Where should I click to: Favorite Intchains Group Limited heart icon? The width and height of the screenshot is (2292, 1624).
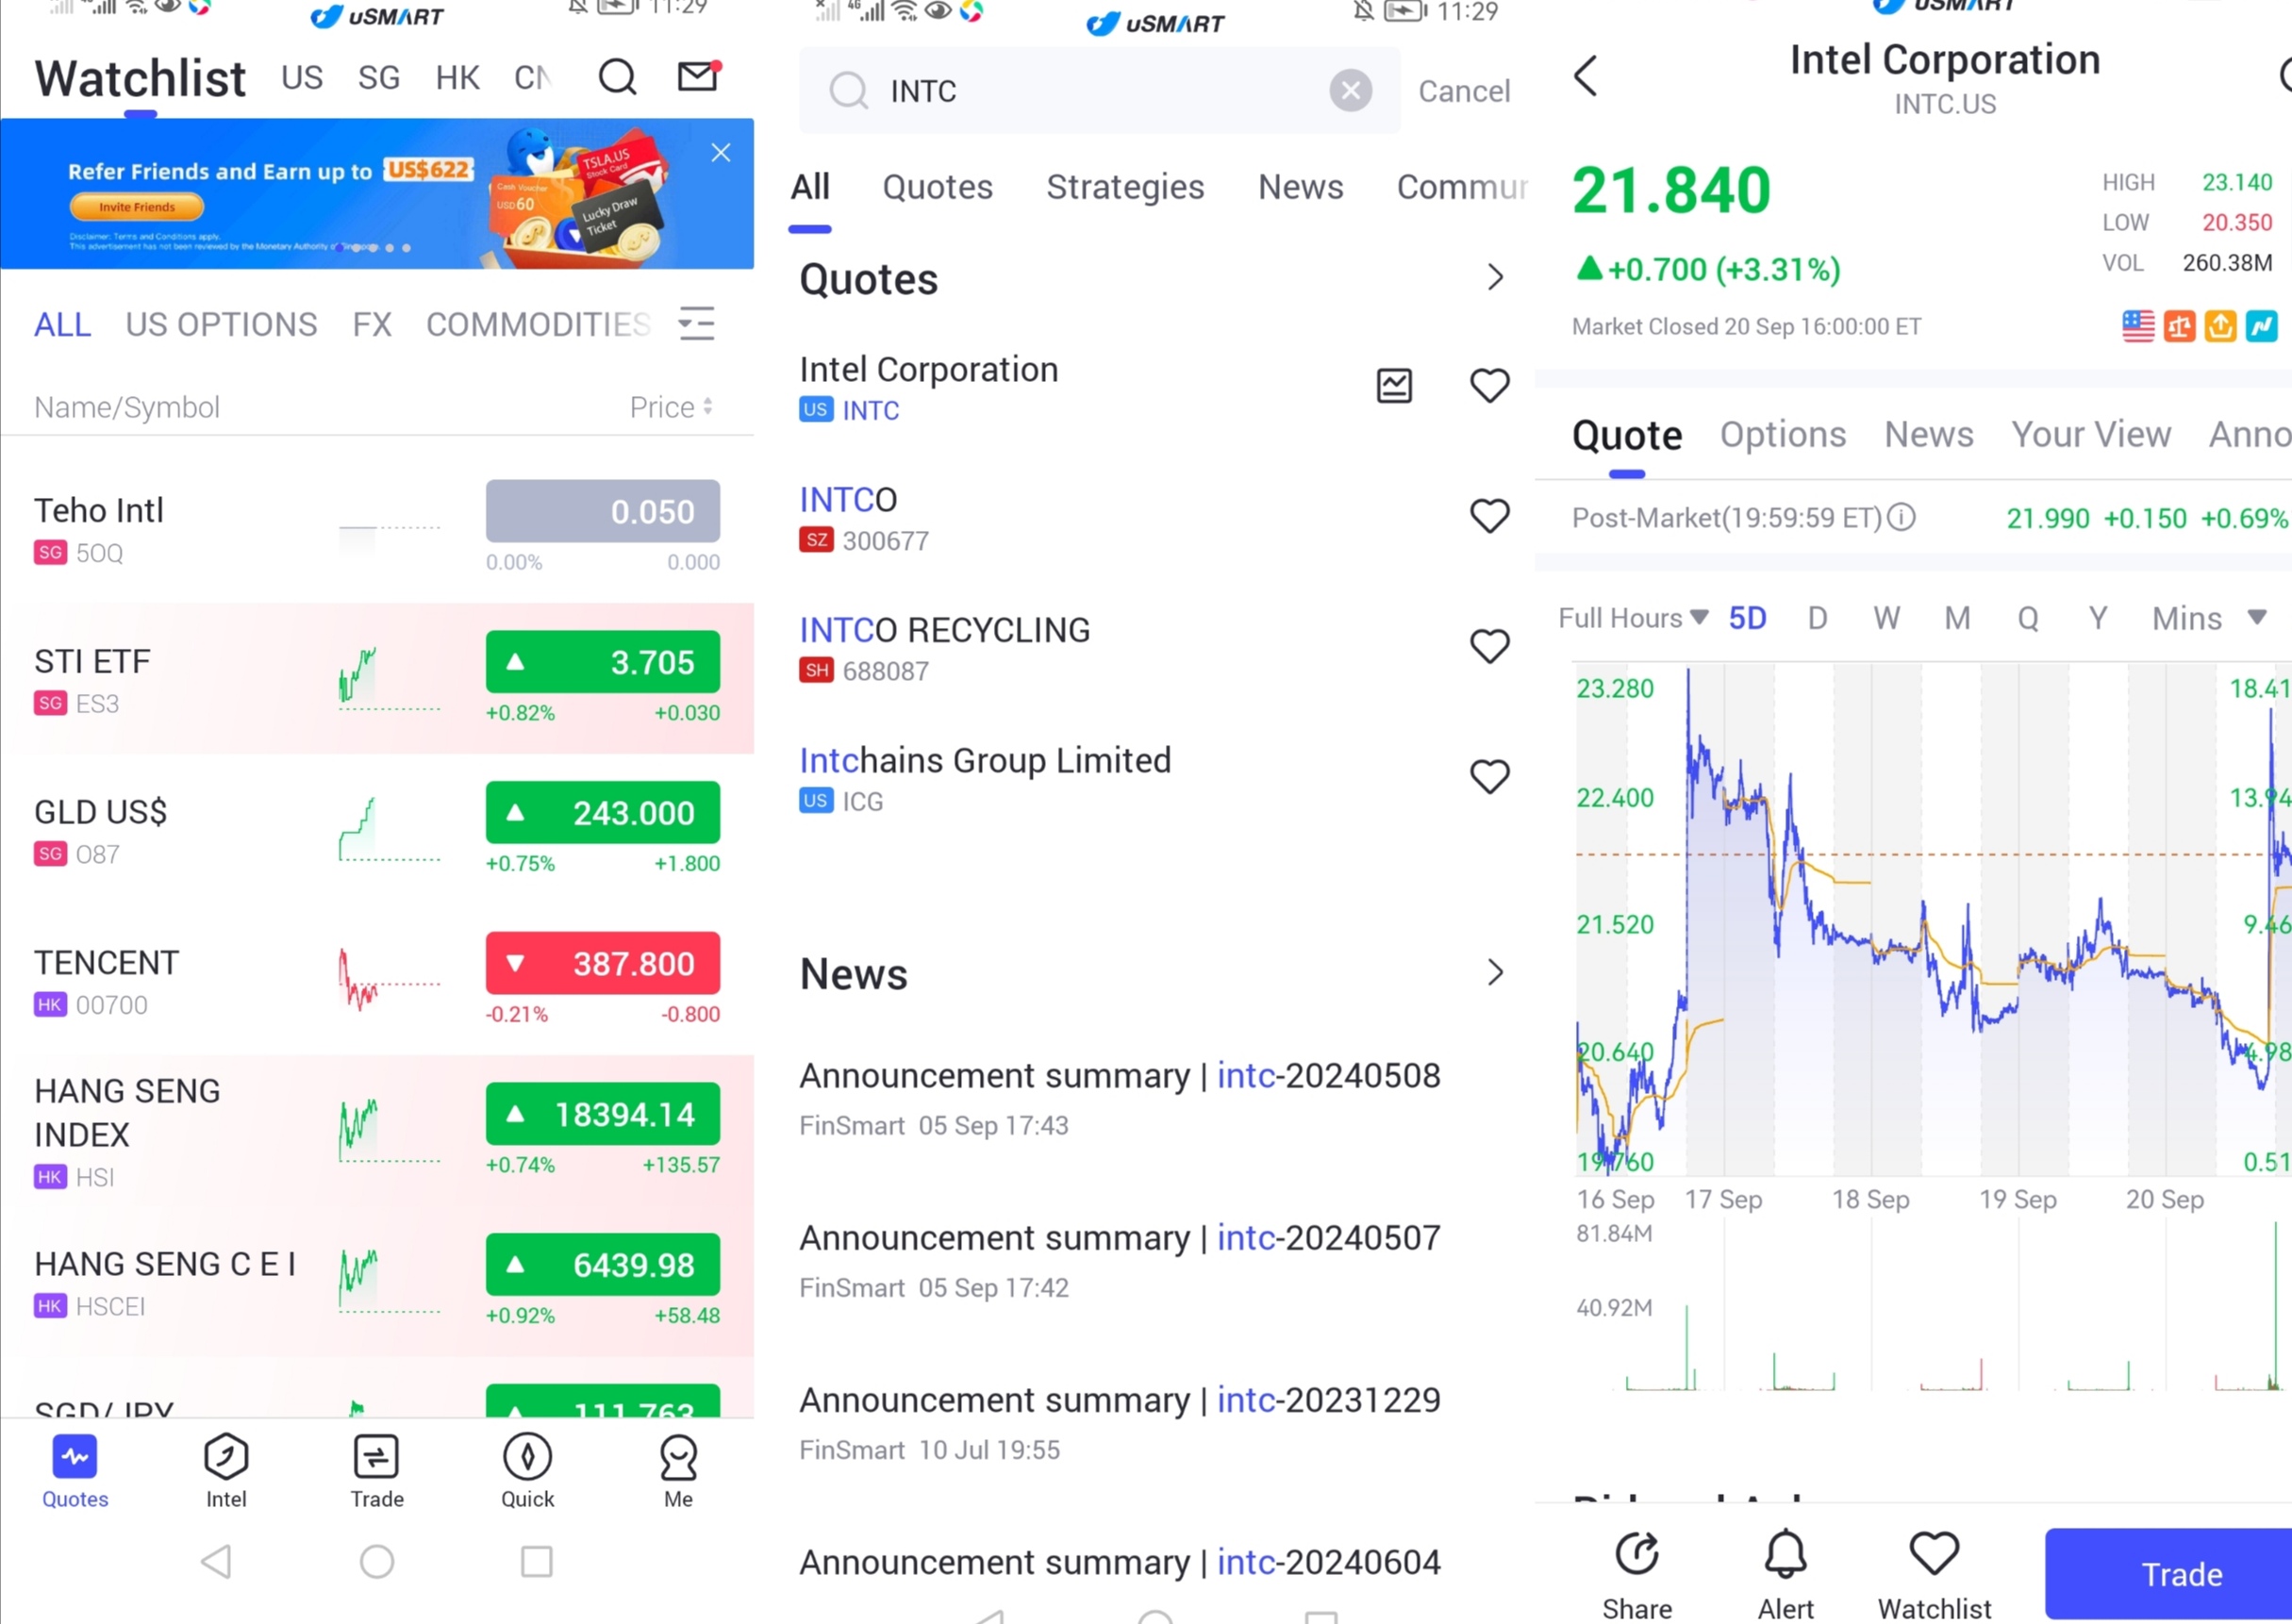pyautogui.click(x=1489, y=776)
